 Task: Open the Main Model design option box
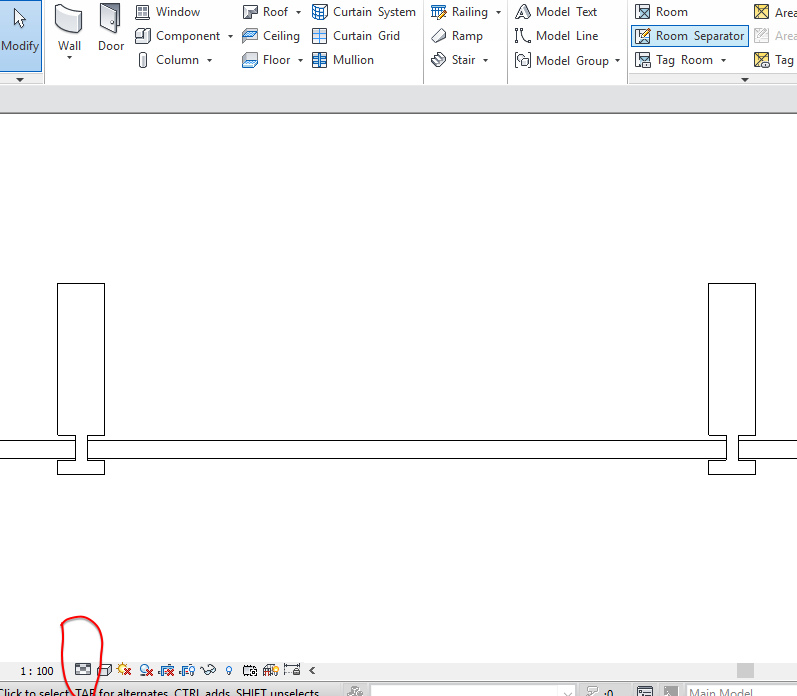(x=742, y=691)
